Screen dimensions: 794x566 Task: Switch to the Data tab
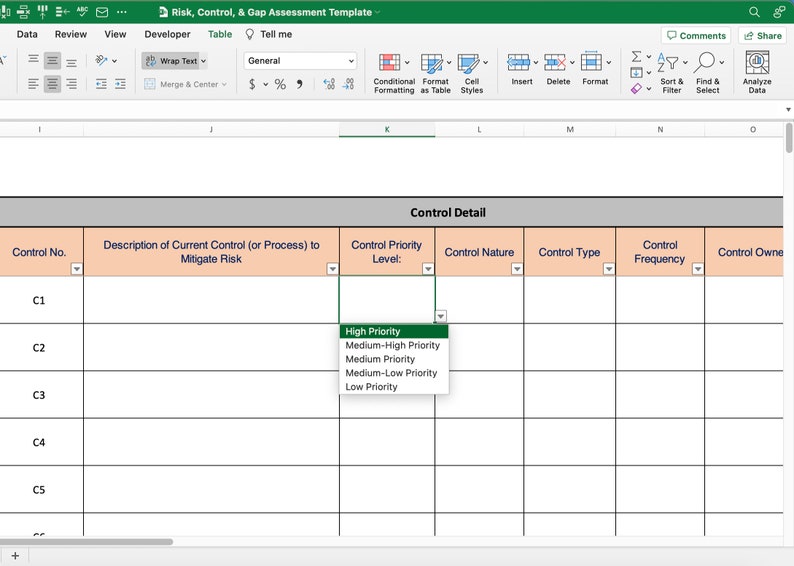click(x=27, y=34)
